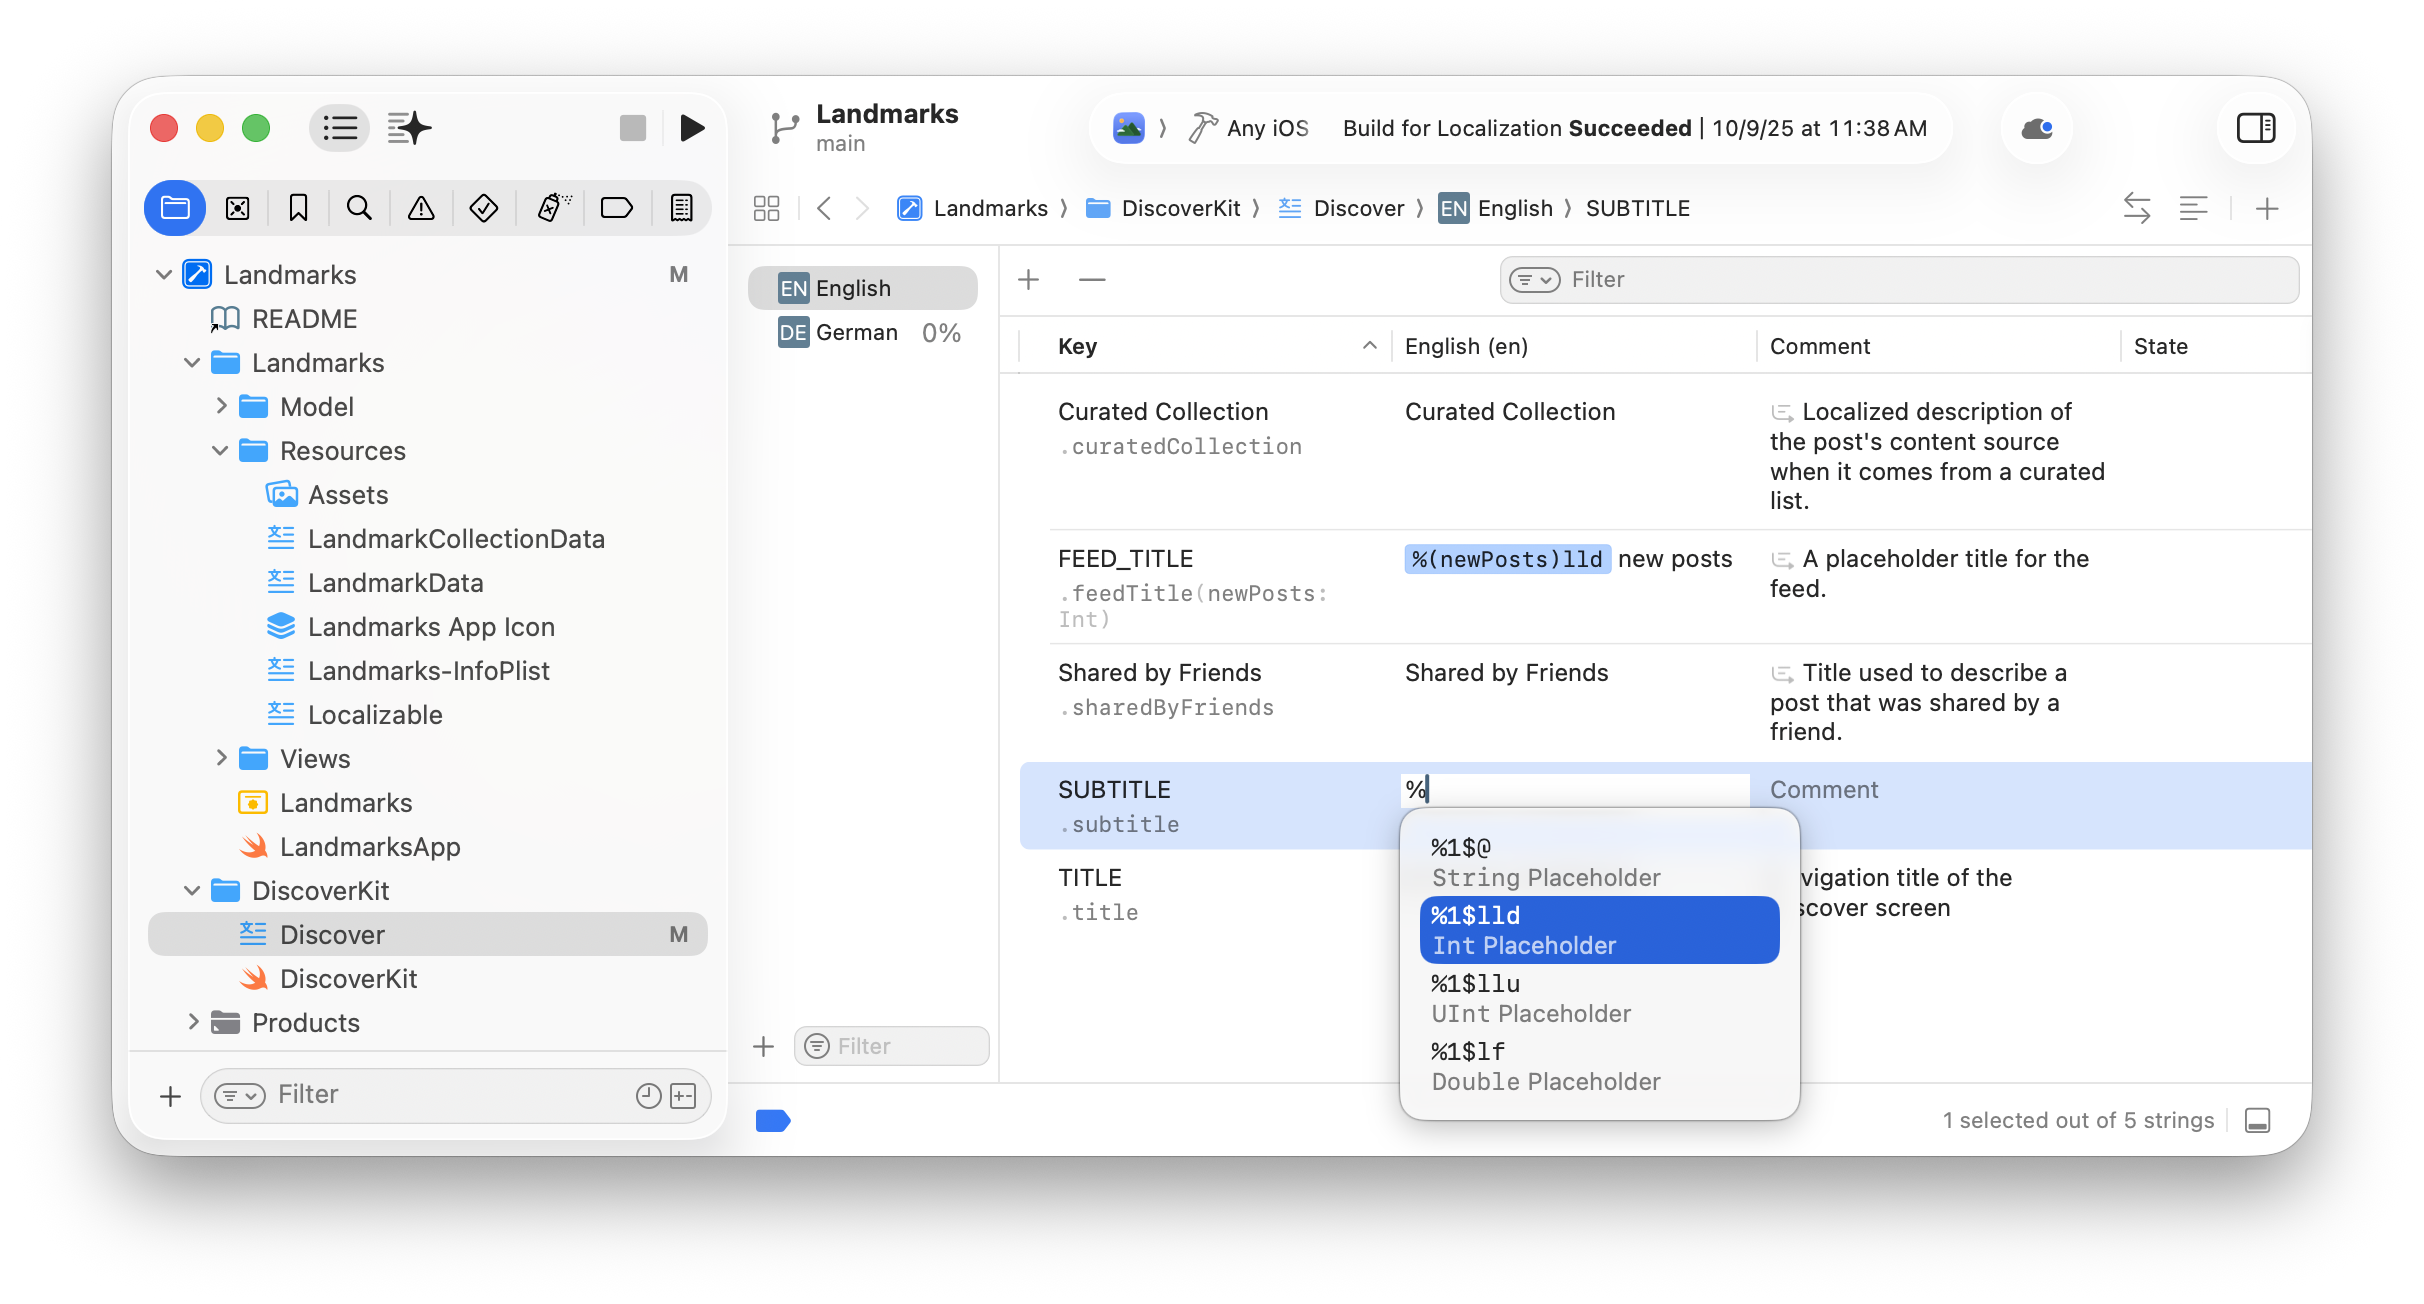Open the Bookmark navigator
2424x1304 pixels.
coord(298,208)
